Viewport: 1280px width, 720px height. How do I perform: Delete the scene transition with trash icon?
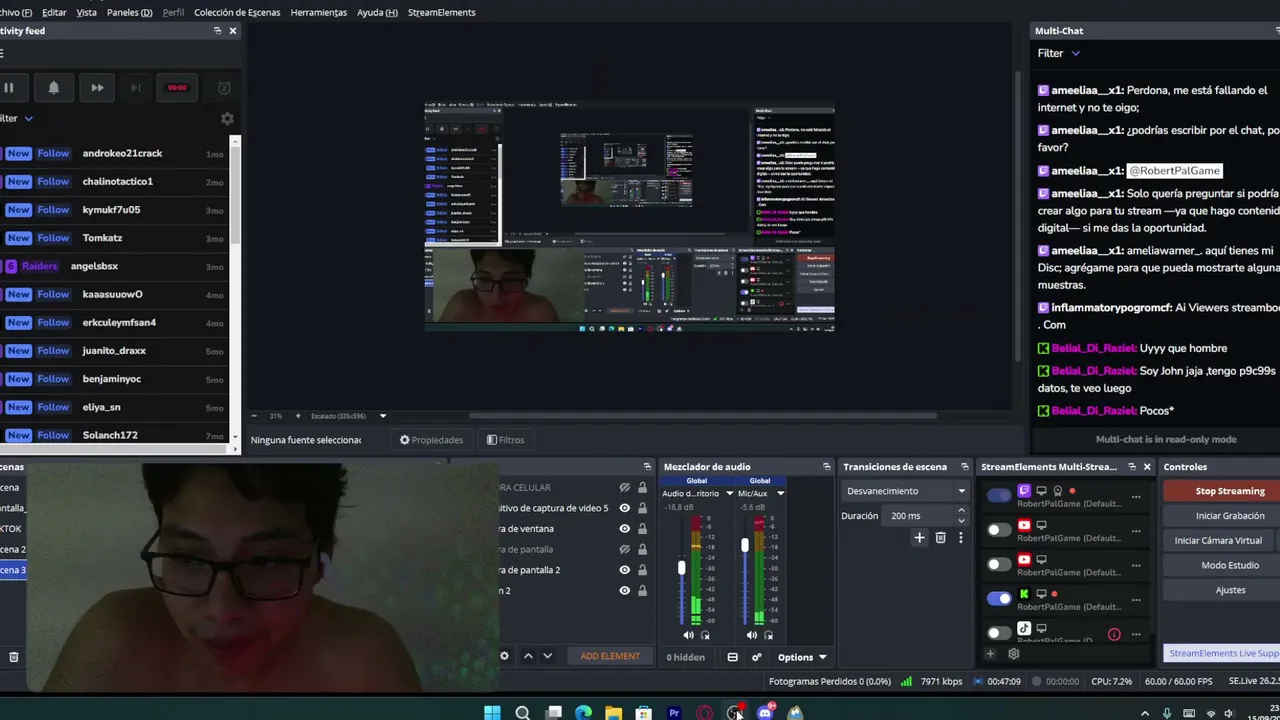940,537
